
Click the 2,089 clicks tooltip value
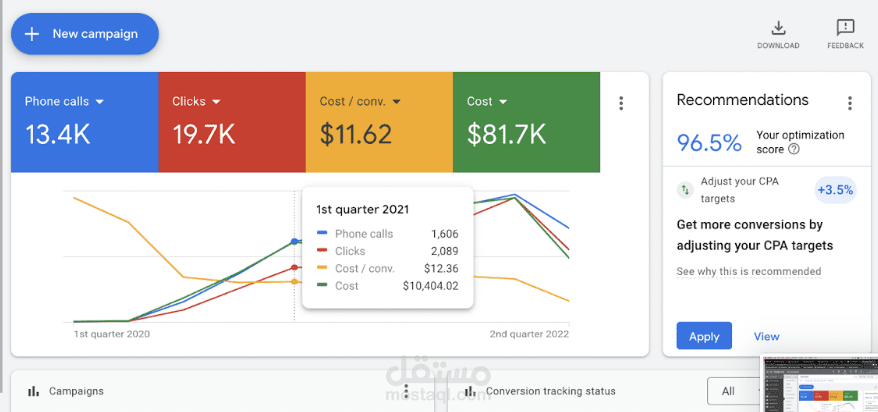(x=445, y=251)
